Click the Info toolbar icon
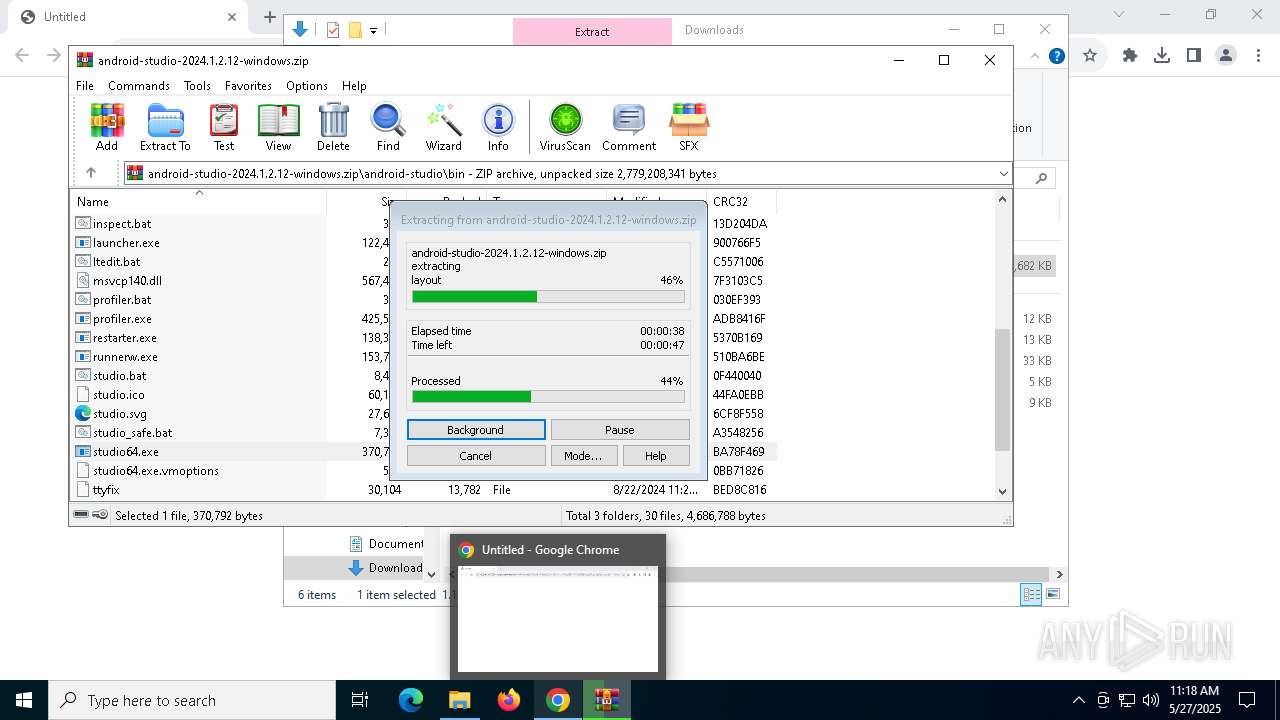Screen dimensions: 1280x720 click(x=498, y=127)
